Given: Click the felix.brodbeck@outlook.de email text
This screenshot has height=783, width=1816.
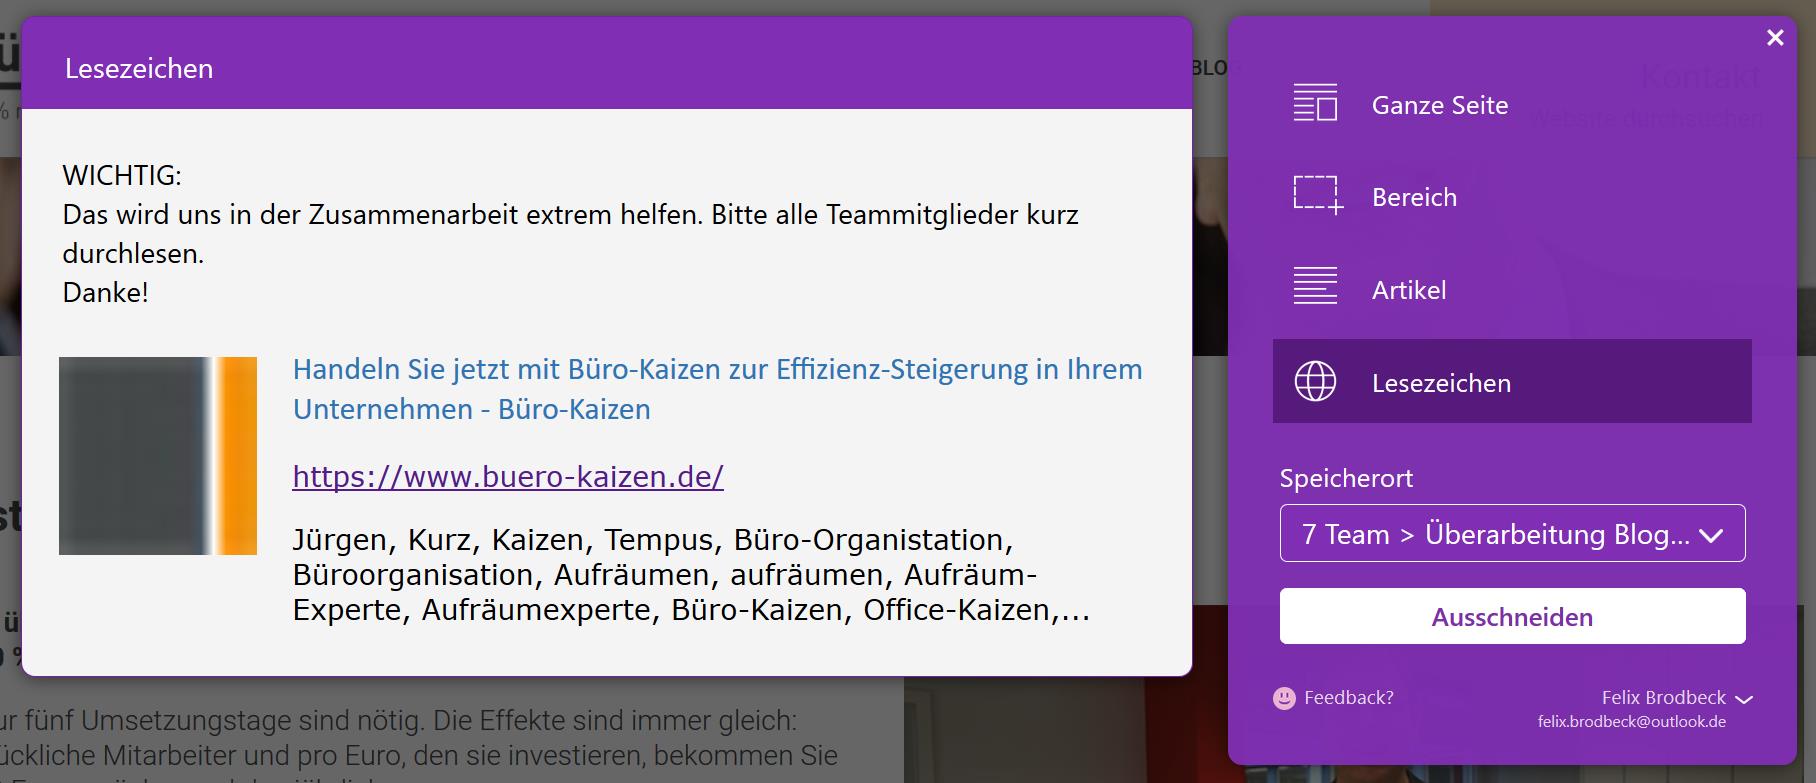Looking at the screenshot, I should 1632,722.
